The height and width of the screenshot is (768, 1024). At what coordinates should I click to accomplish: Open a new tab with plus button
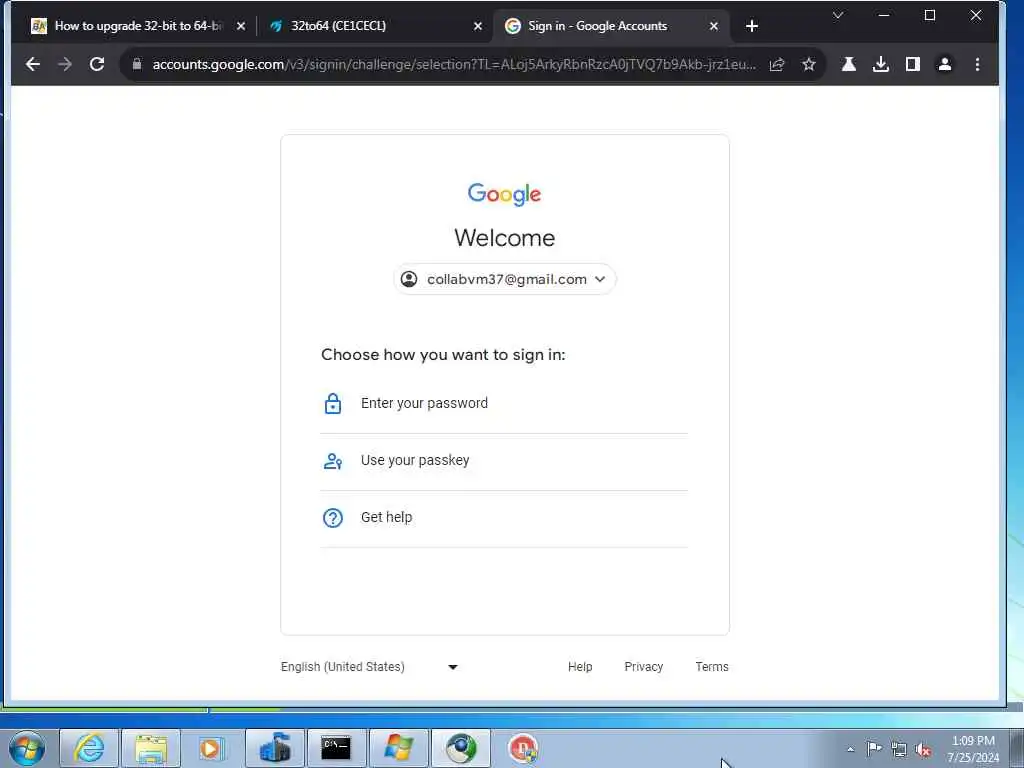coord(752,26)
